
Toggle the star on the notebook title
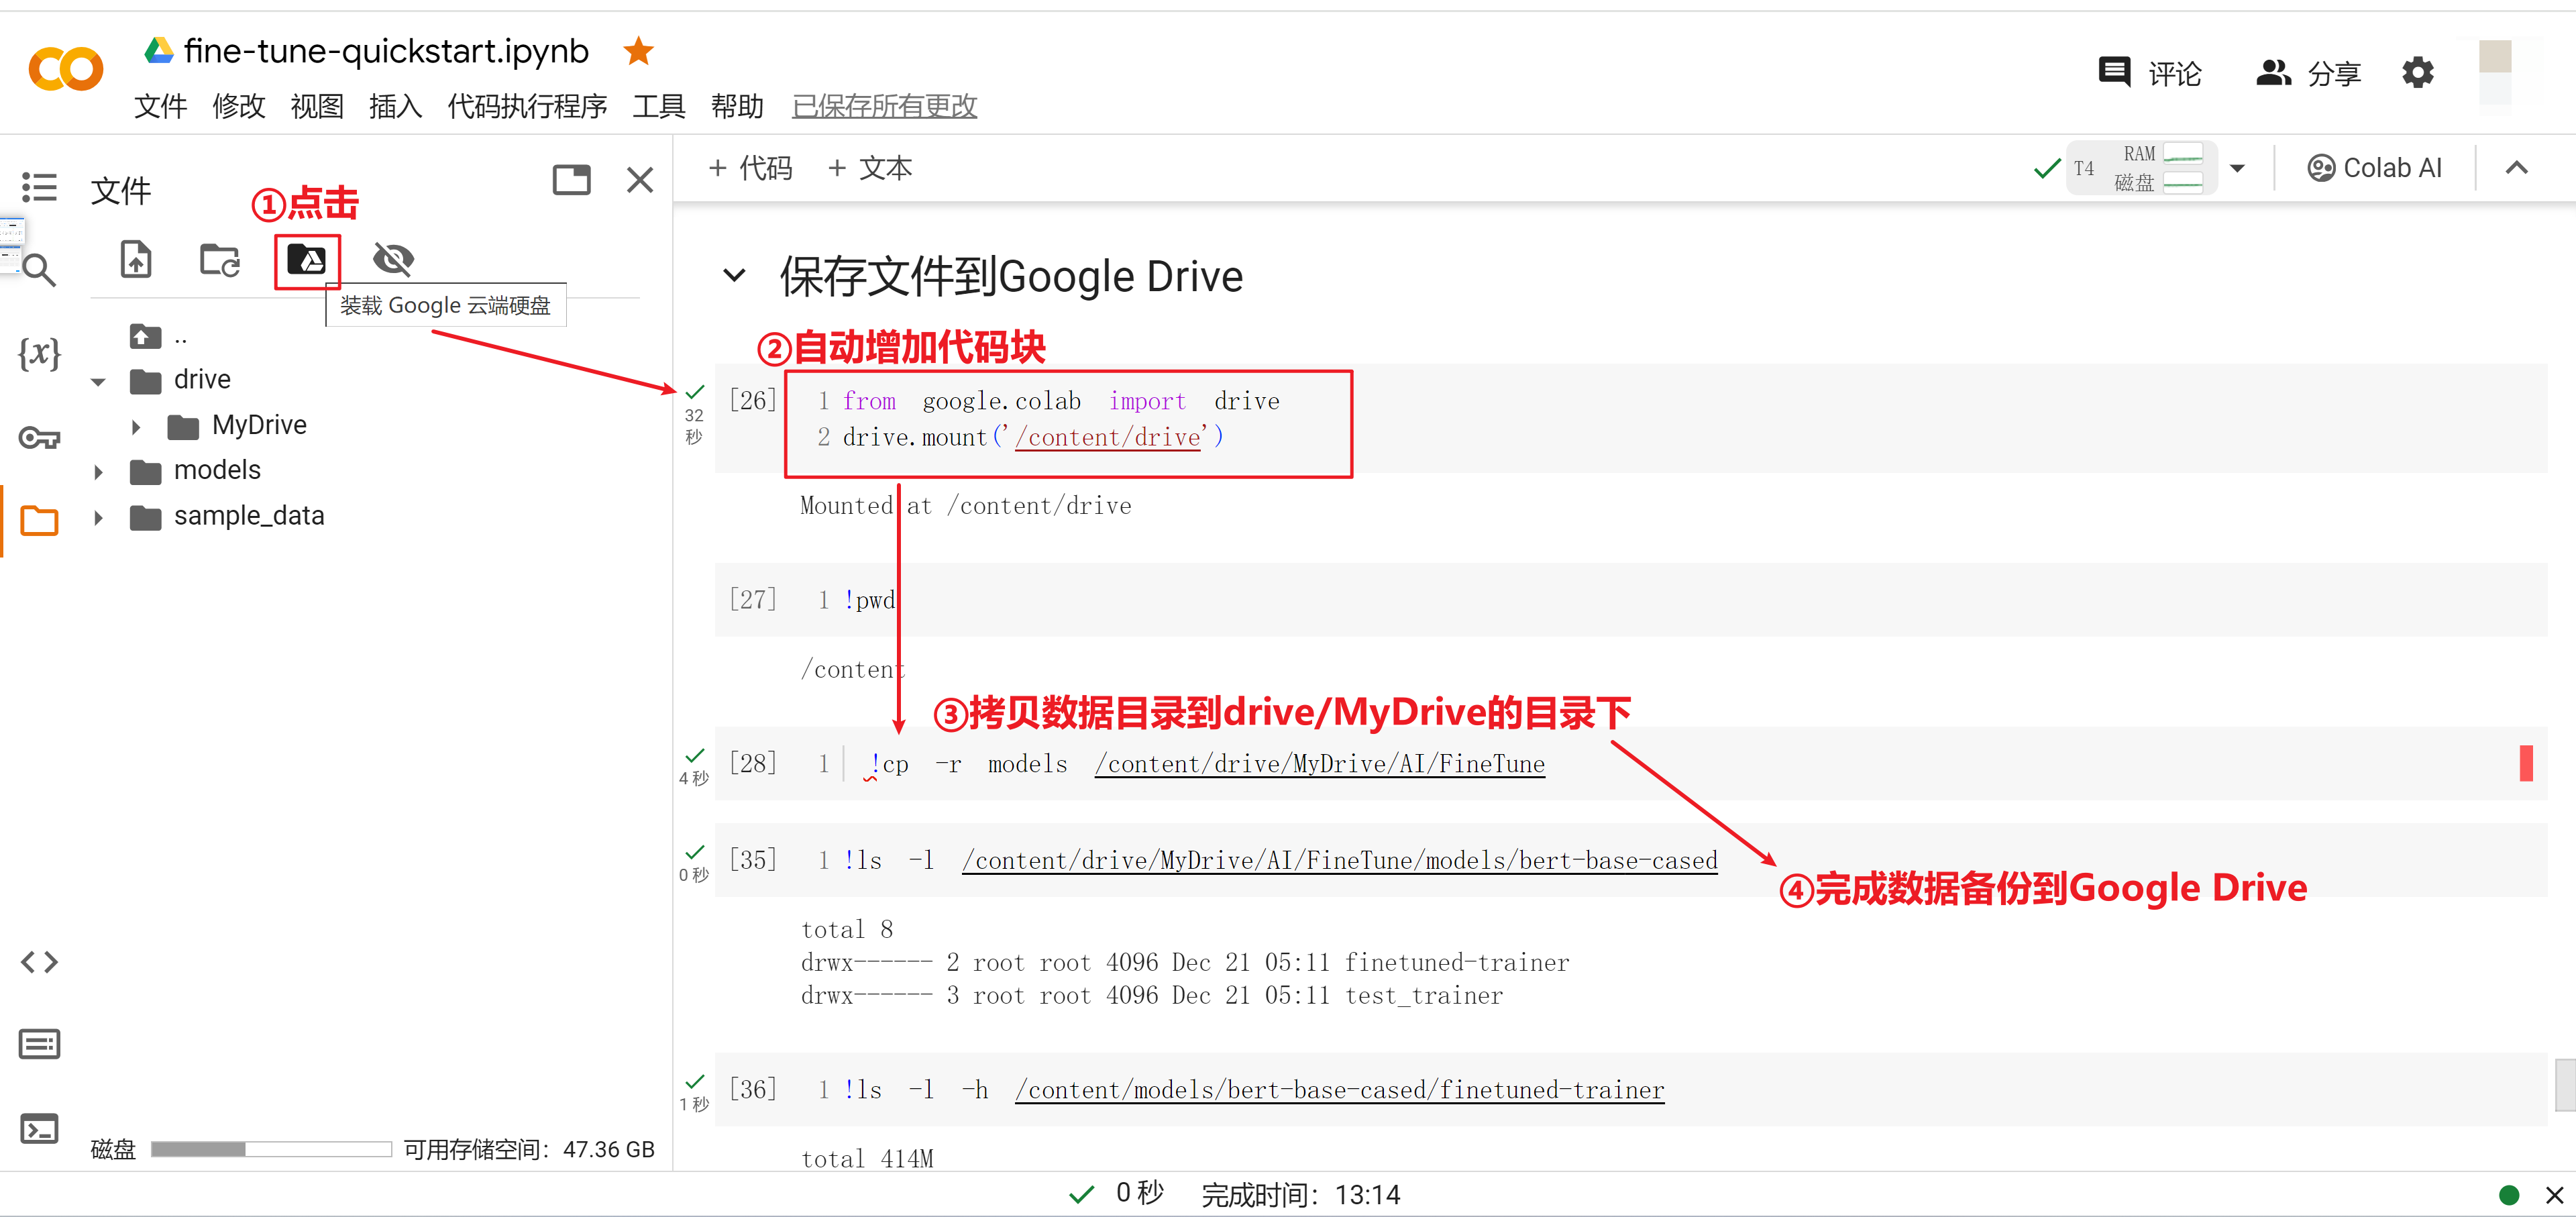click(x=638, y=51)
